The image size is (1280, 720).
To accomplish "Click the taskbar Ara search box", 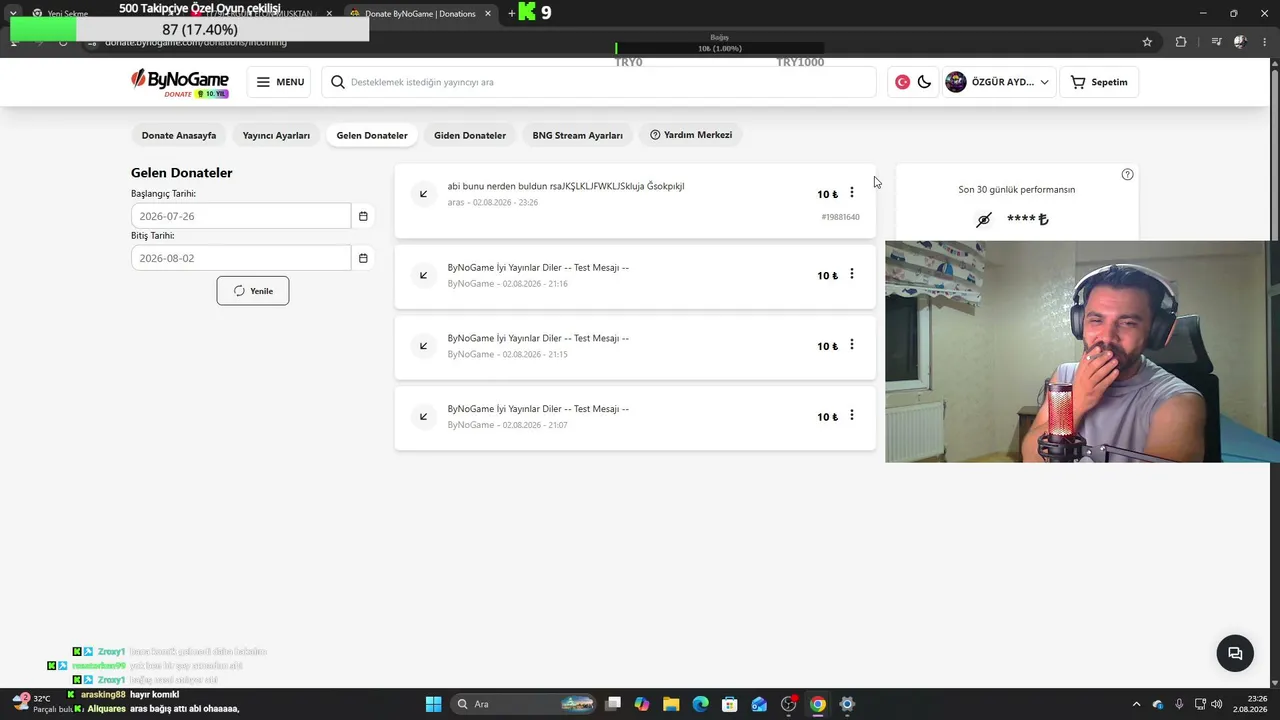I will point(524,704).
